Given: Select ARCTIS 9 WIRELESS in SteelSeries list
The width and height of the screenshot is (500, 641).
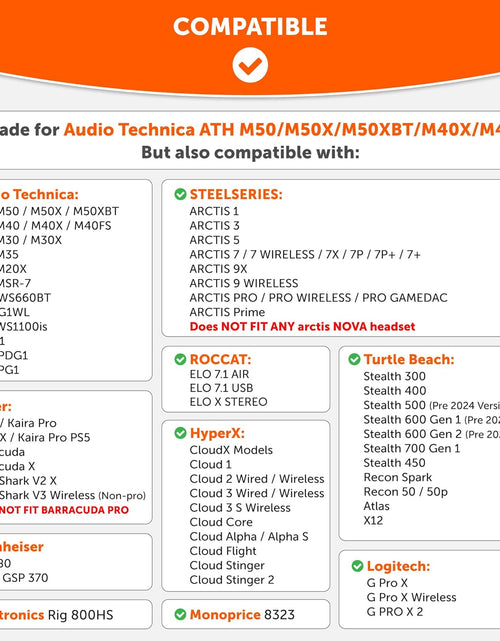Looking at the screenshot, I should (x=244, y=283).
